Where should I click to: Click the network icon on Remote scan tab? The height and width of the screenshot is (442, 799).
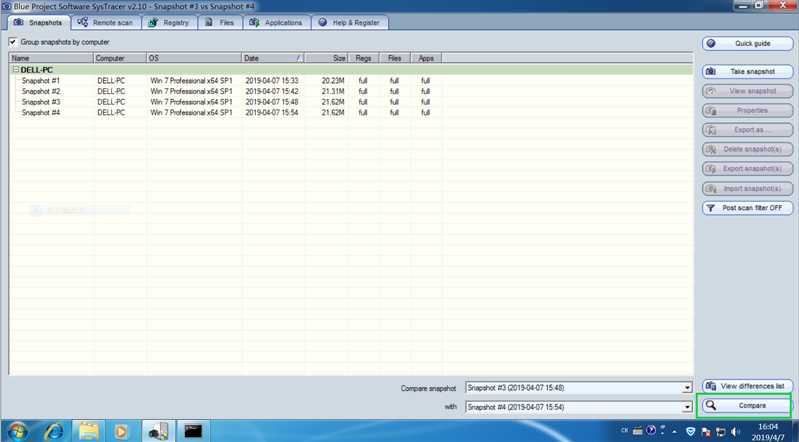click(x=83, y=22)
